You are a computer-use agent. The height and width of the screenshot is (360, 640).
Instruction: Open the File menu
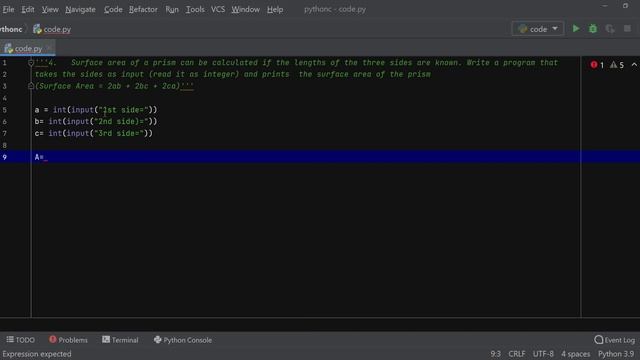(8, 9)
